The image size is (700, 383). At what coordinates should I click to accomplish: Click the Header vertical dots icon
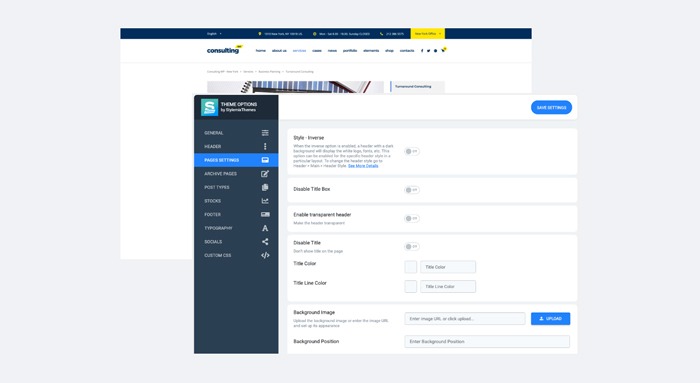(265, 146)
